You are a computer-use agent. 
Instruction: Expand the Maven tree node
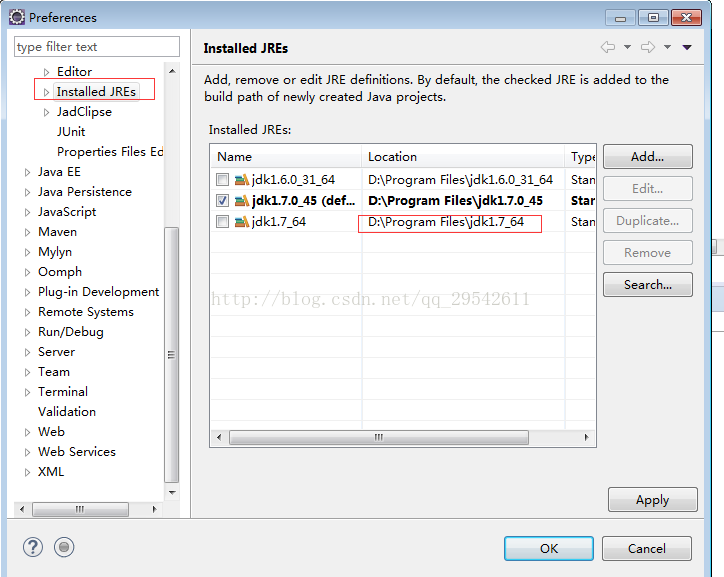point(27,232)
